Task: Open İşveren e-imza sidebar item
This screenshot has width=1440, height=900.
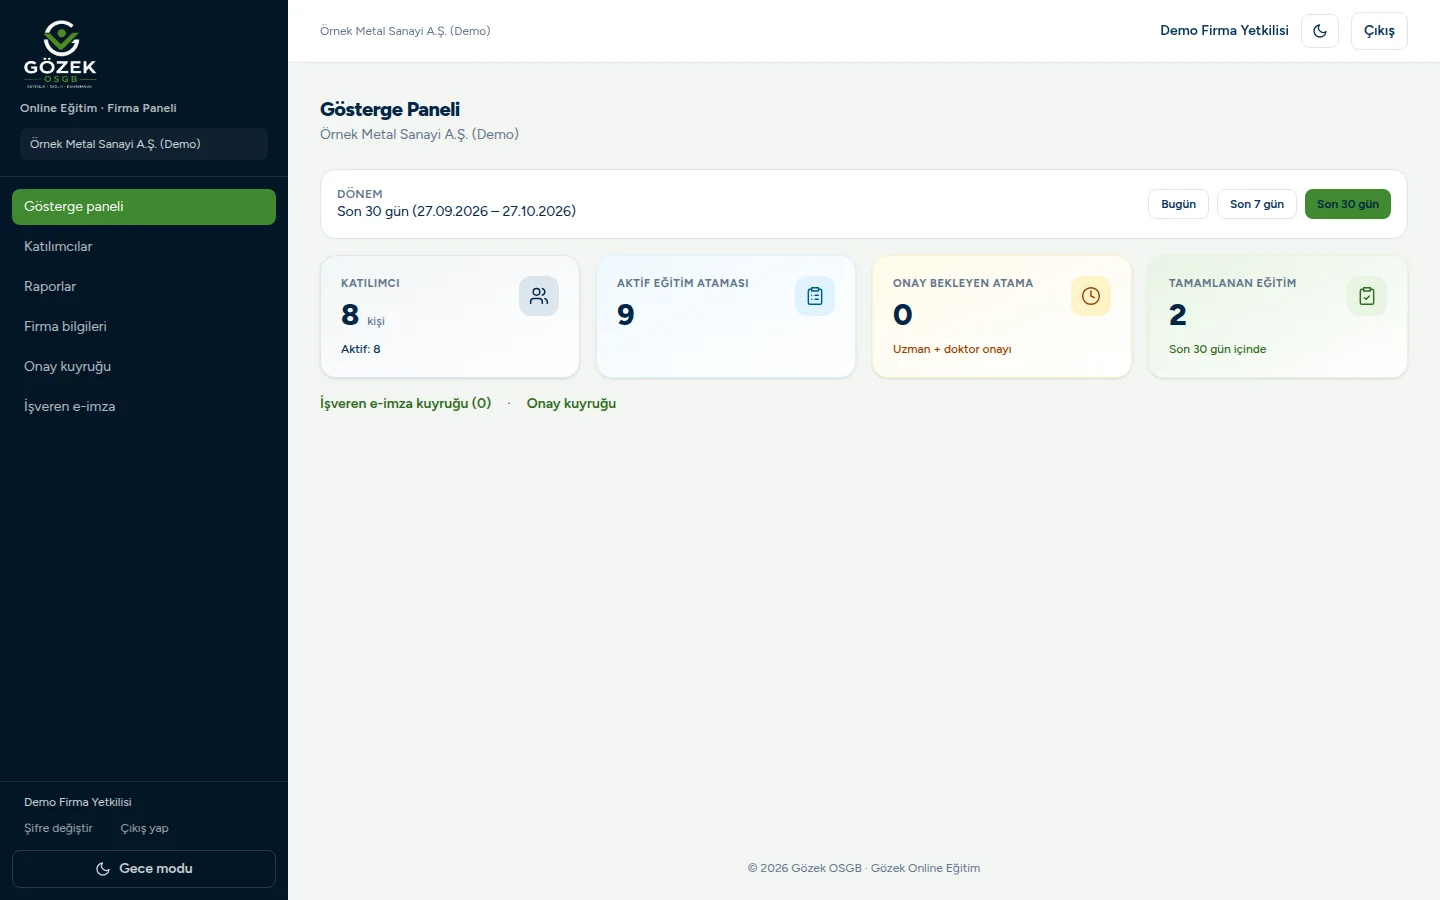Action: point(144,407)
